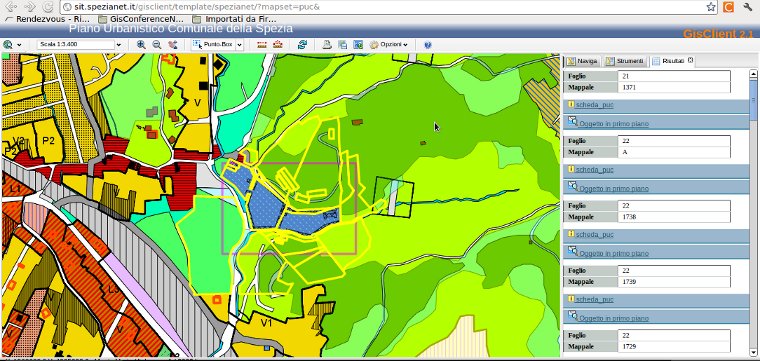
Task: Click the refresh map icon
Action: (302, 45)
